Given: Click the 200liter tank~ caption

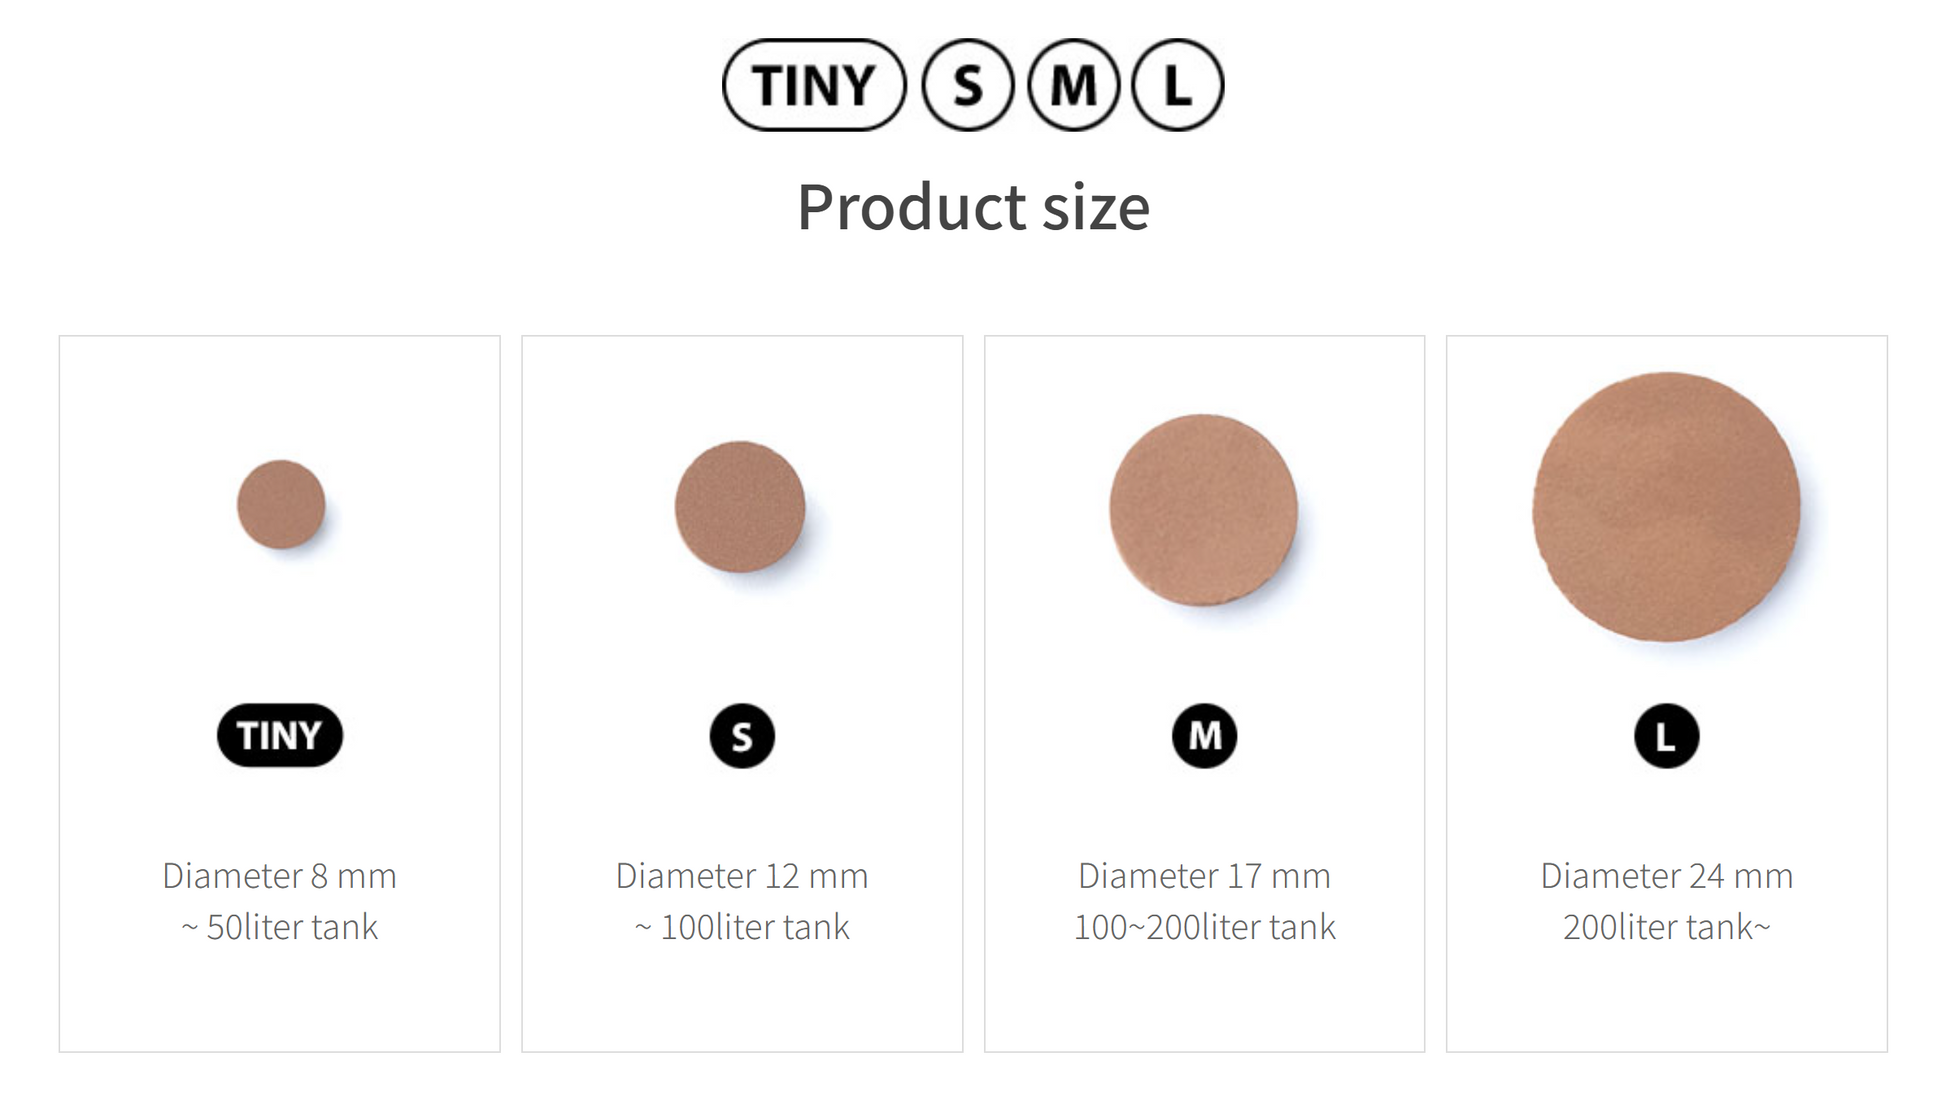Looking at the screenshot, I should [1666, 927].
